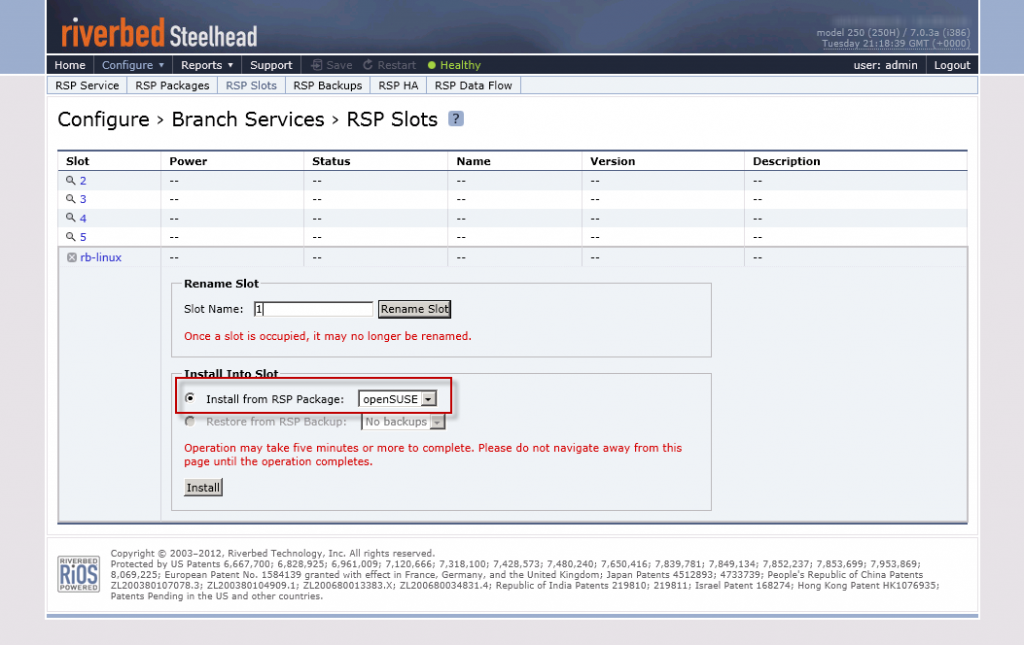
Task: Click the riverbed Steelhead logo
Action: pos(159,33)
